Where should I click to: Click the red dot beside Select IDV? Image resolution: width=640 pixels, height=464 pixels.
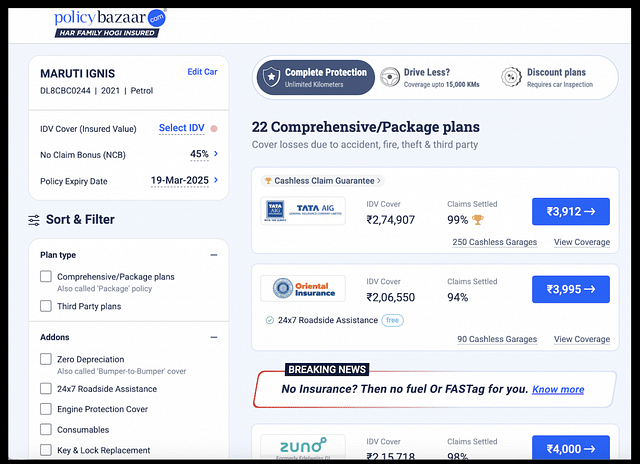click(213, 129)
